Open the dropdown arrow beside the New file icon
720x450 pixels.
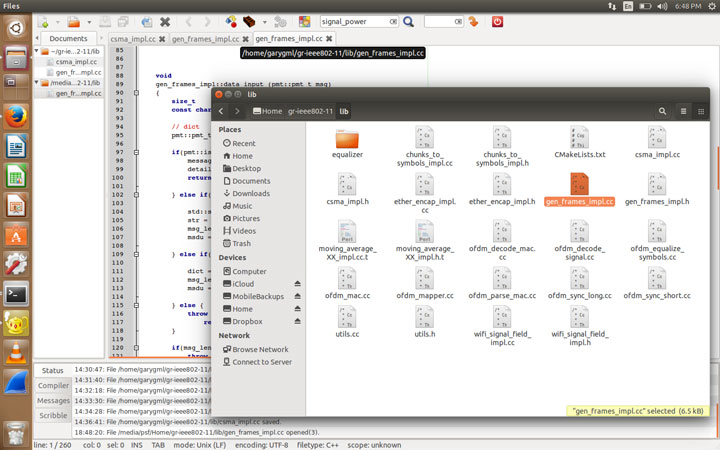pos(58,21)
